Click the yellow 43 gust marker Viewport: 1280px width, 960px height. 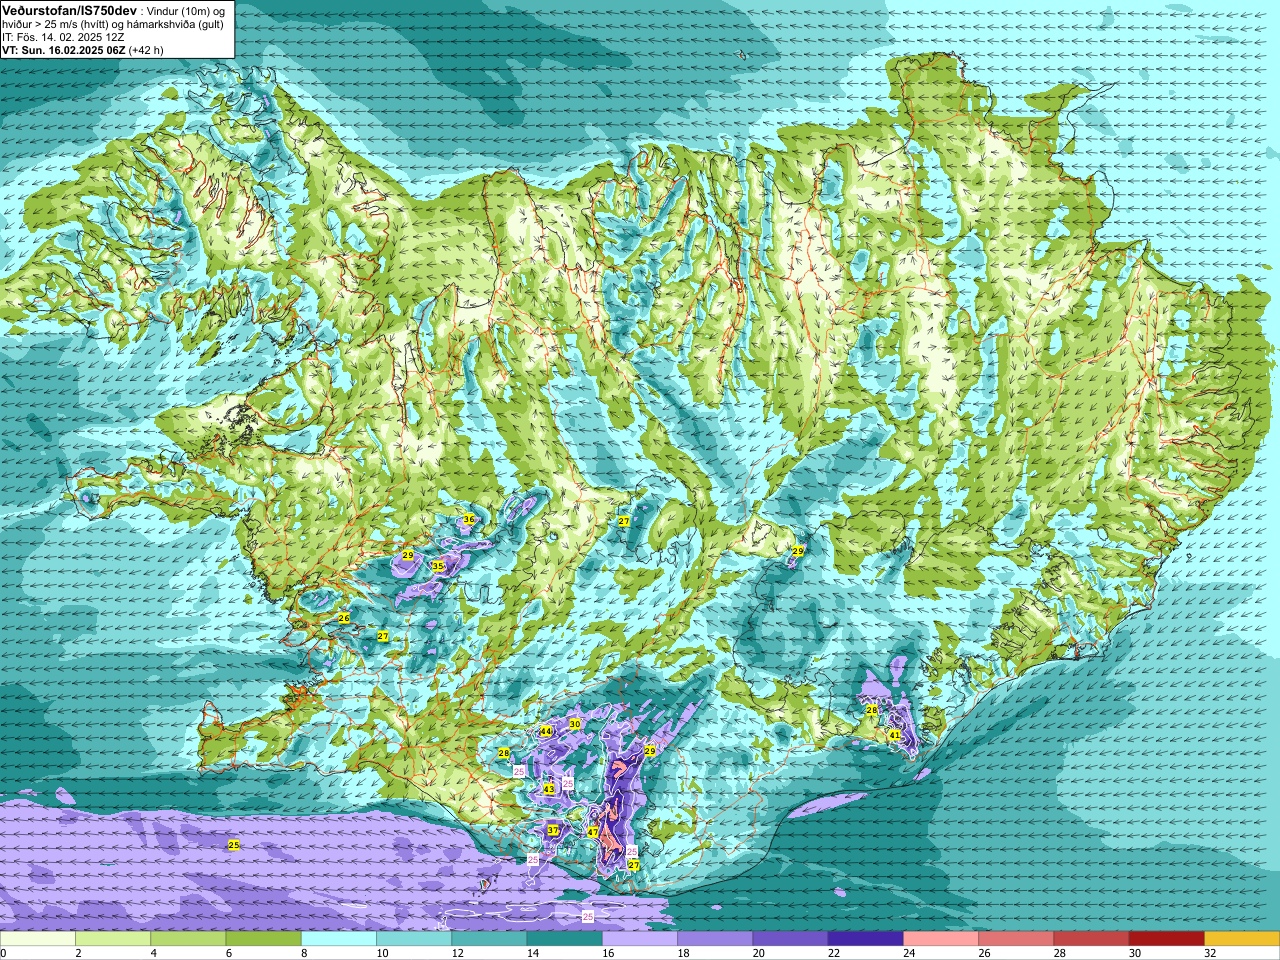point(548,789)
